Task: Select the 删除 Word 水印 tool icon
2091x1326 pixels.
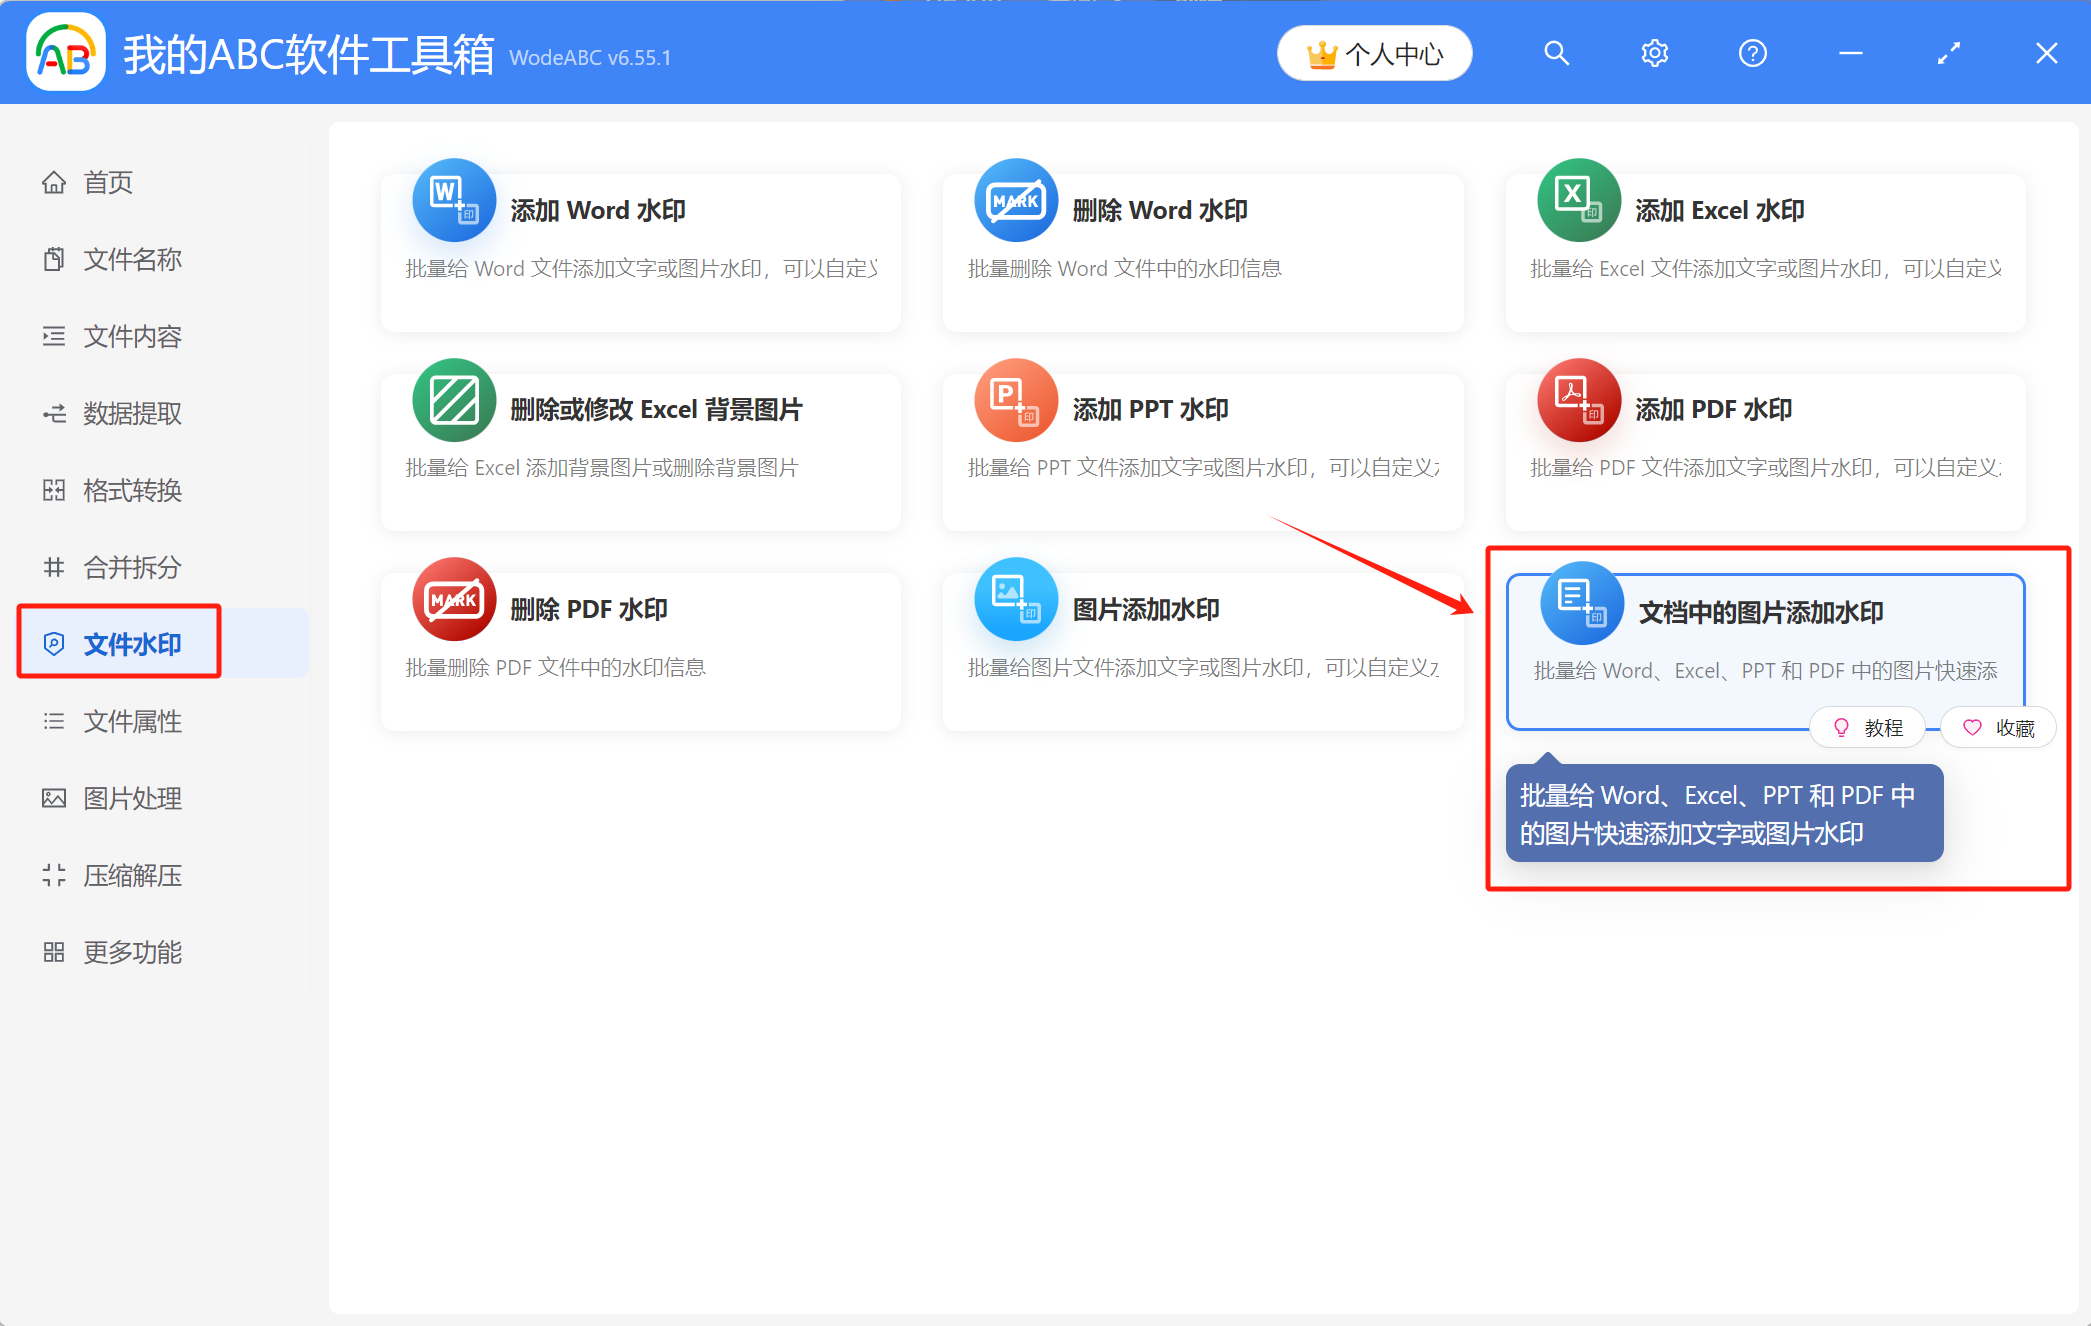Action: [1016, 200]
